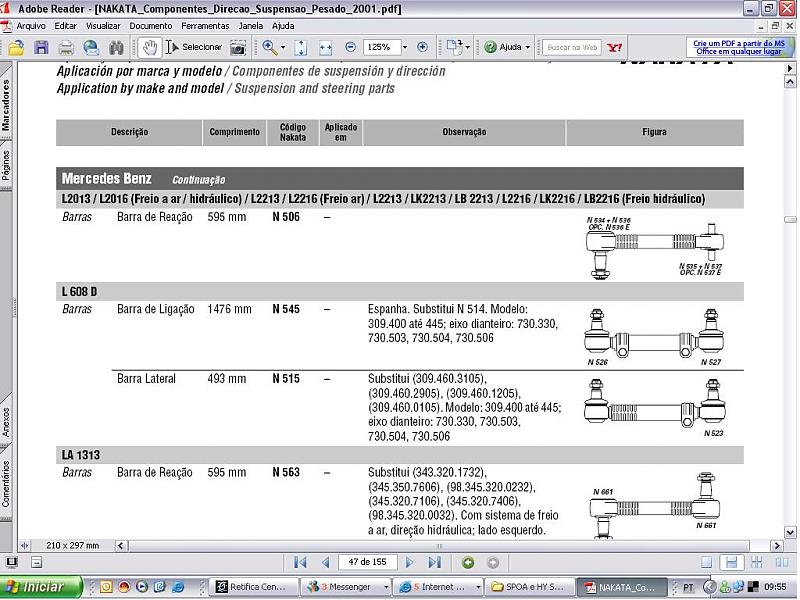Expand the zoom tool dropdown arrow
Screen dimensions: 800x600
click(x=283, y=47)
